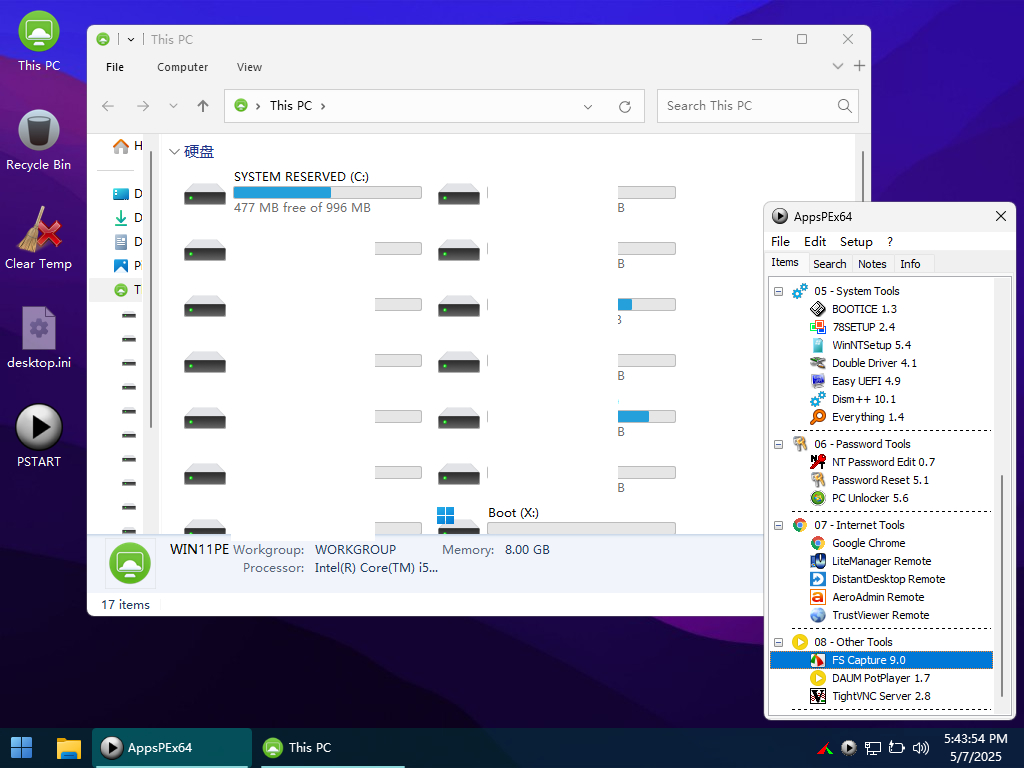
Task: Open WinNTSetup 5.4
Action: [x=871, y=345]
